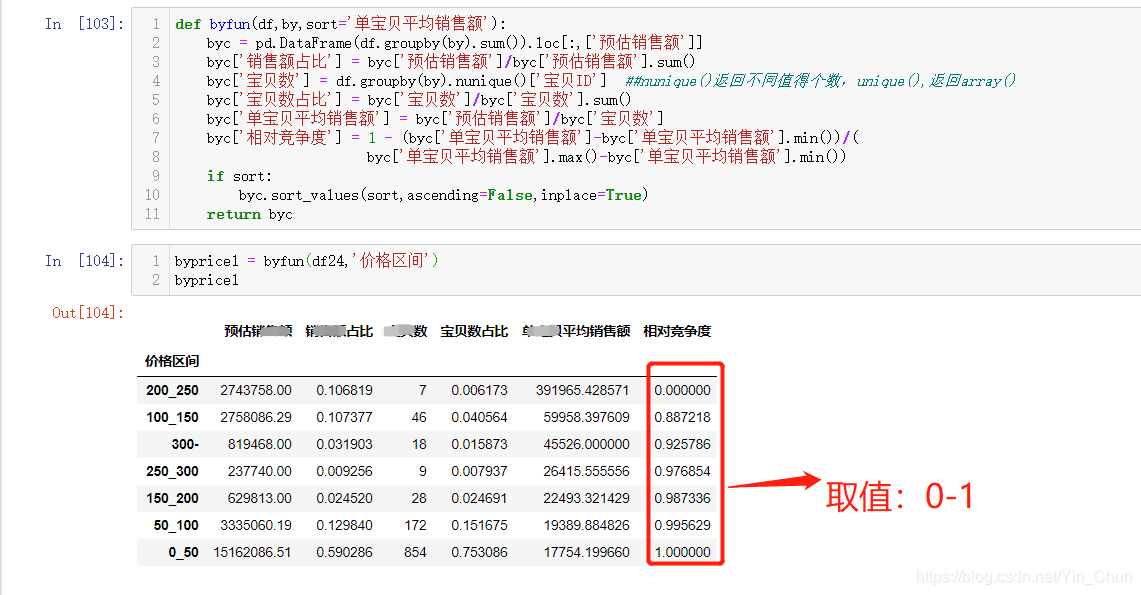Click the def byfun code line
The image size is (1141, 595).
pyautogui.click(x=341, y=24)
